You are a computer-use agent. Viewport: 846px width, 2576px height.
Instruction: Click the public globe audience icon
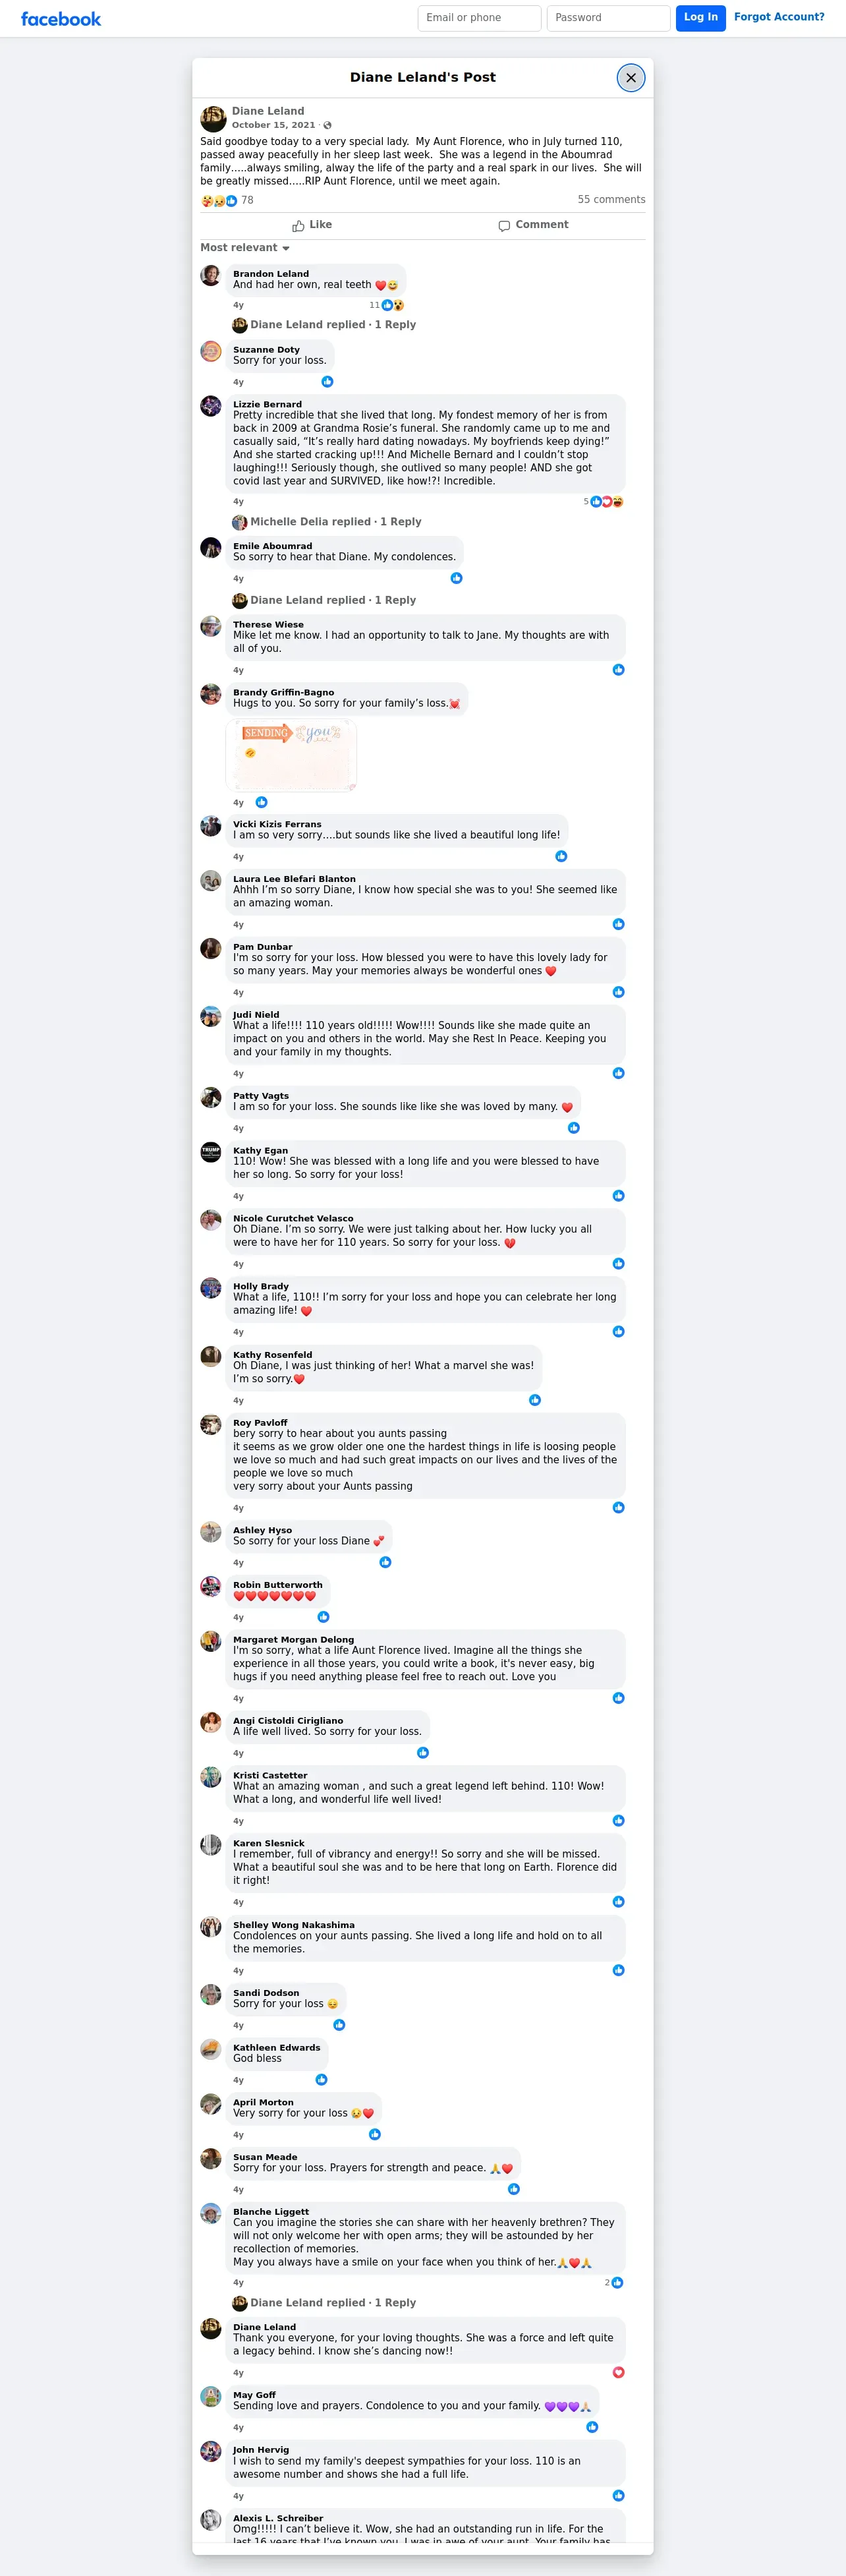click(x=327, y=126)
